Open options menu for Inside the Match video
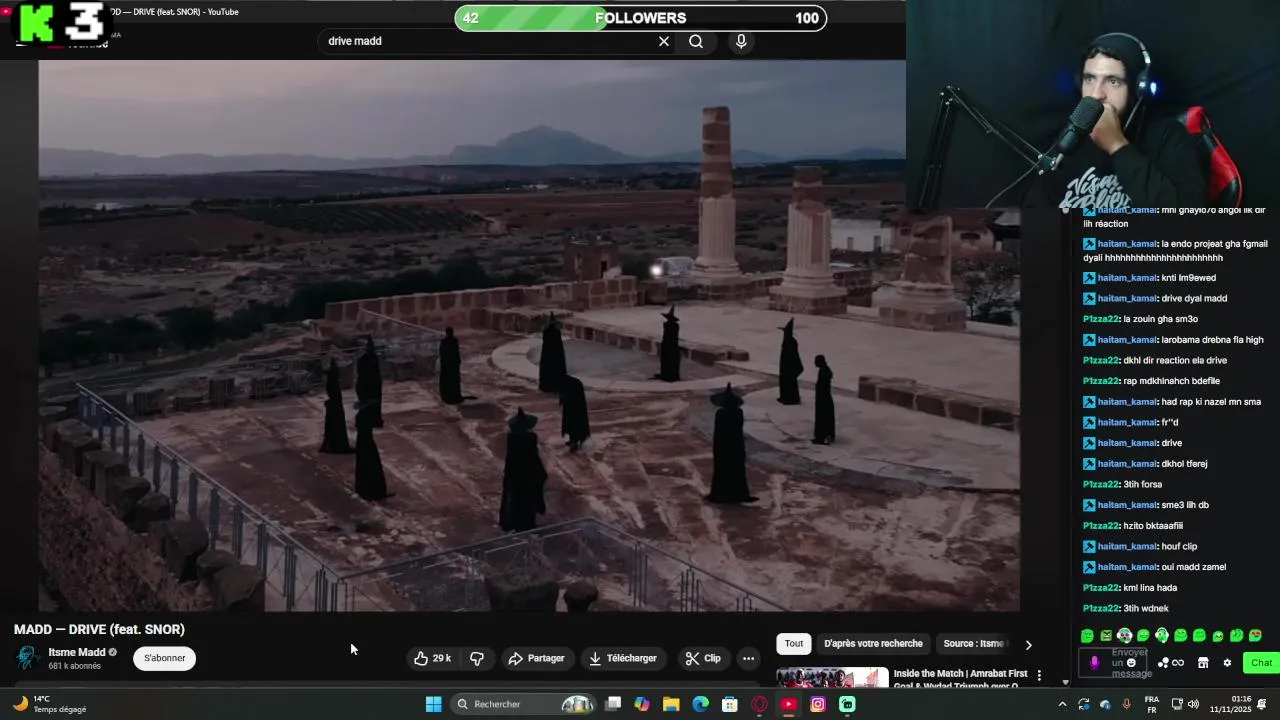 pos(1039,676)
